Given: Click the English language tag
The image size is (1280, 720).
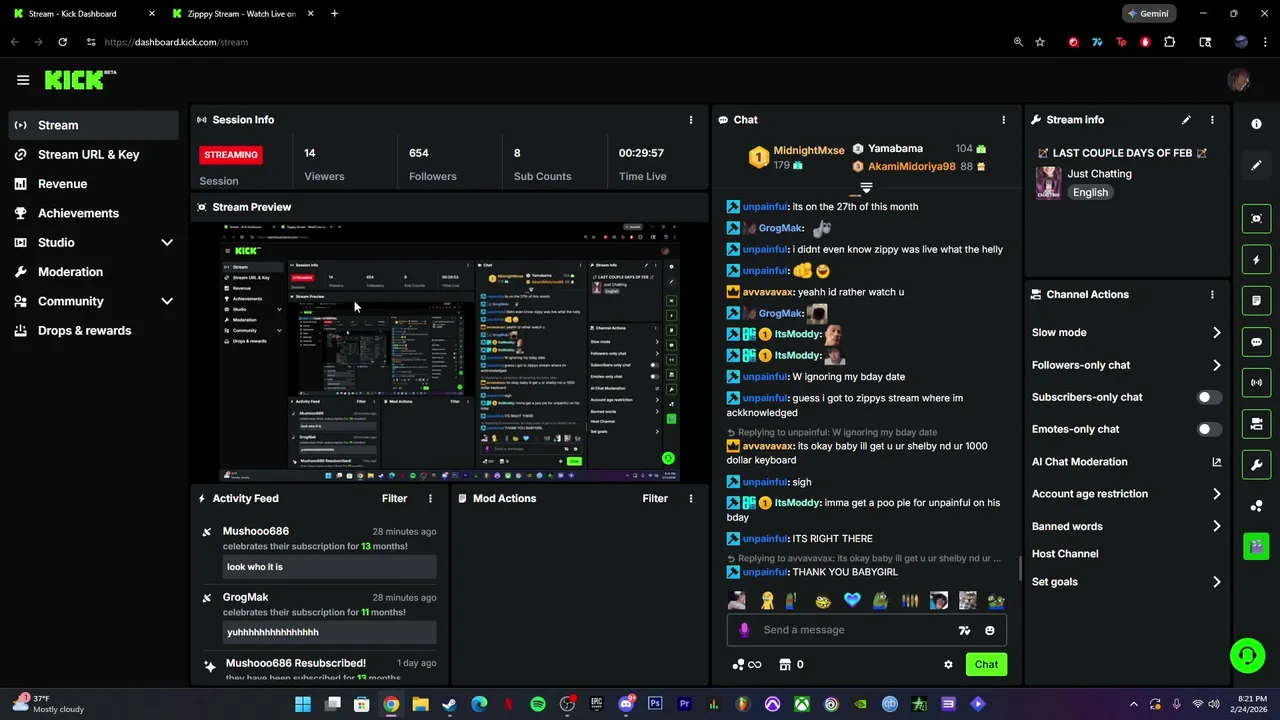Looking at the screenshot, I should point(1090,193).
